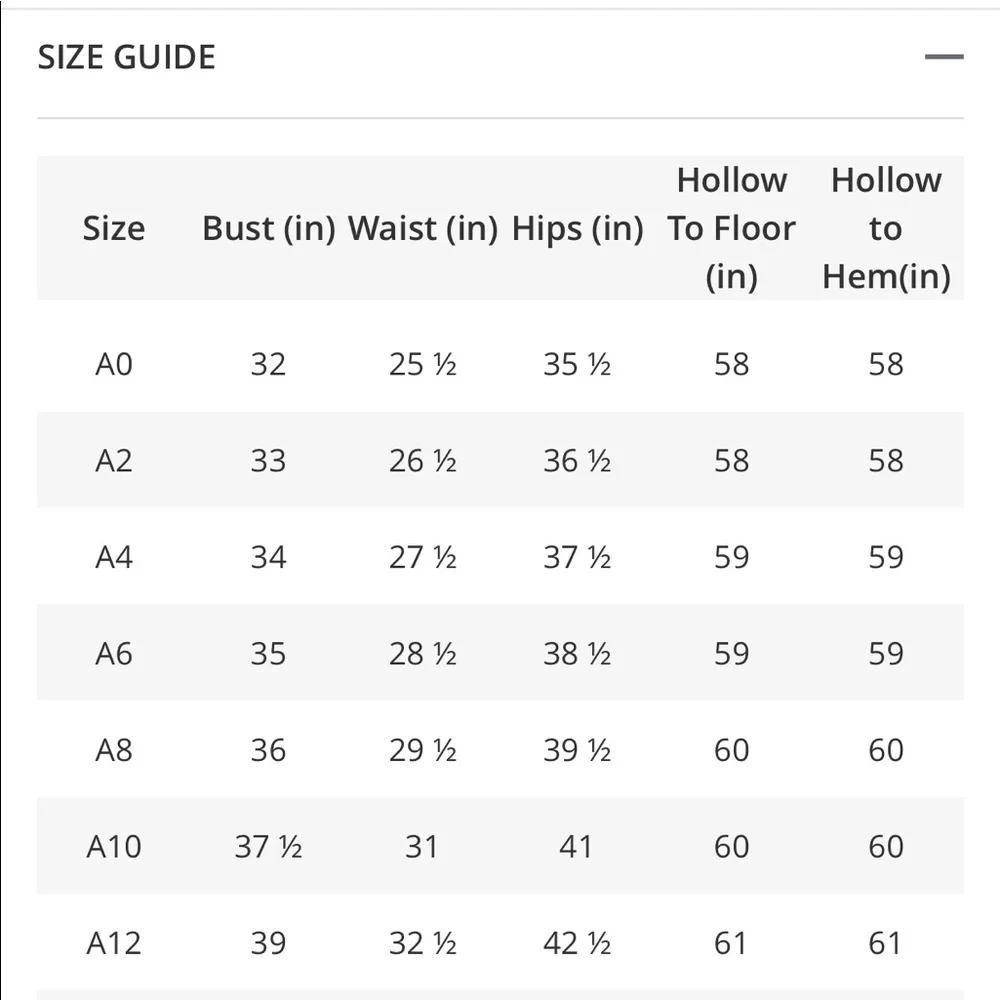Select the Hollow to Hem(in) header
Image resolution: width=1000 pixels, height=1000 pixels.
click(886, 229)
